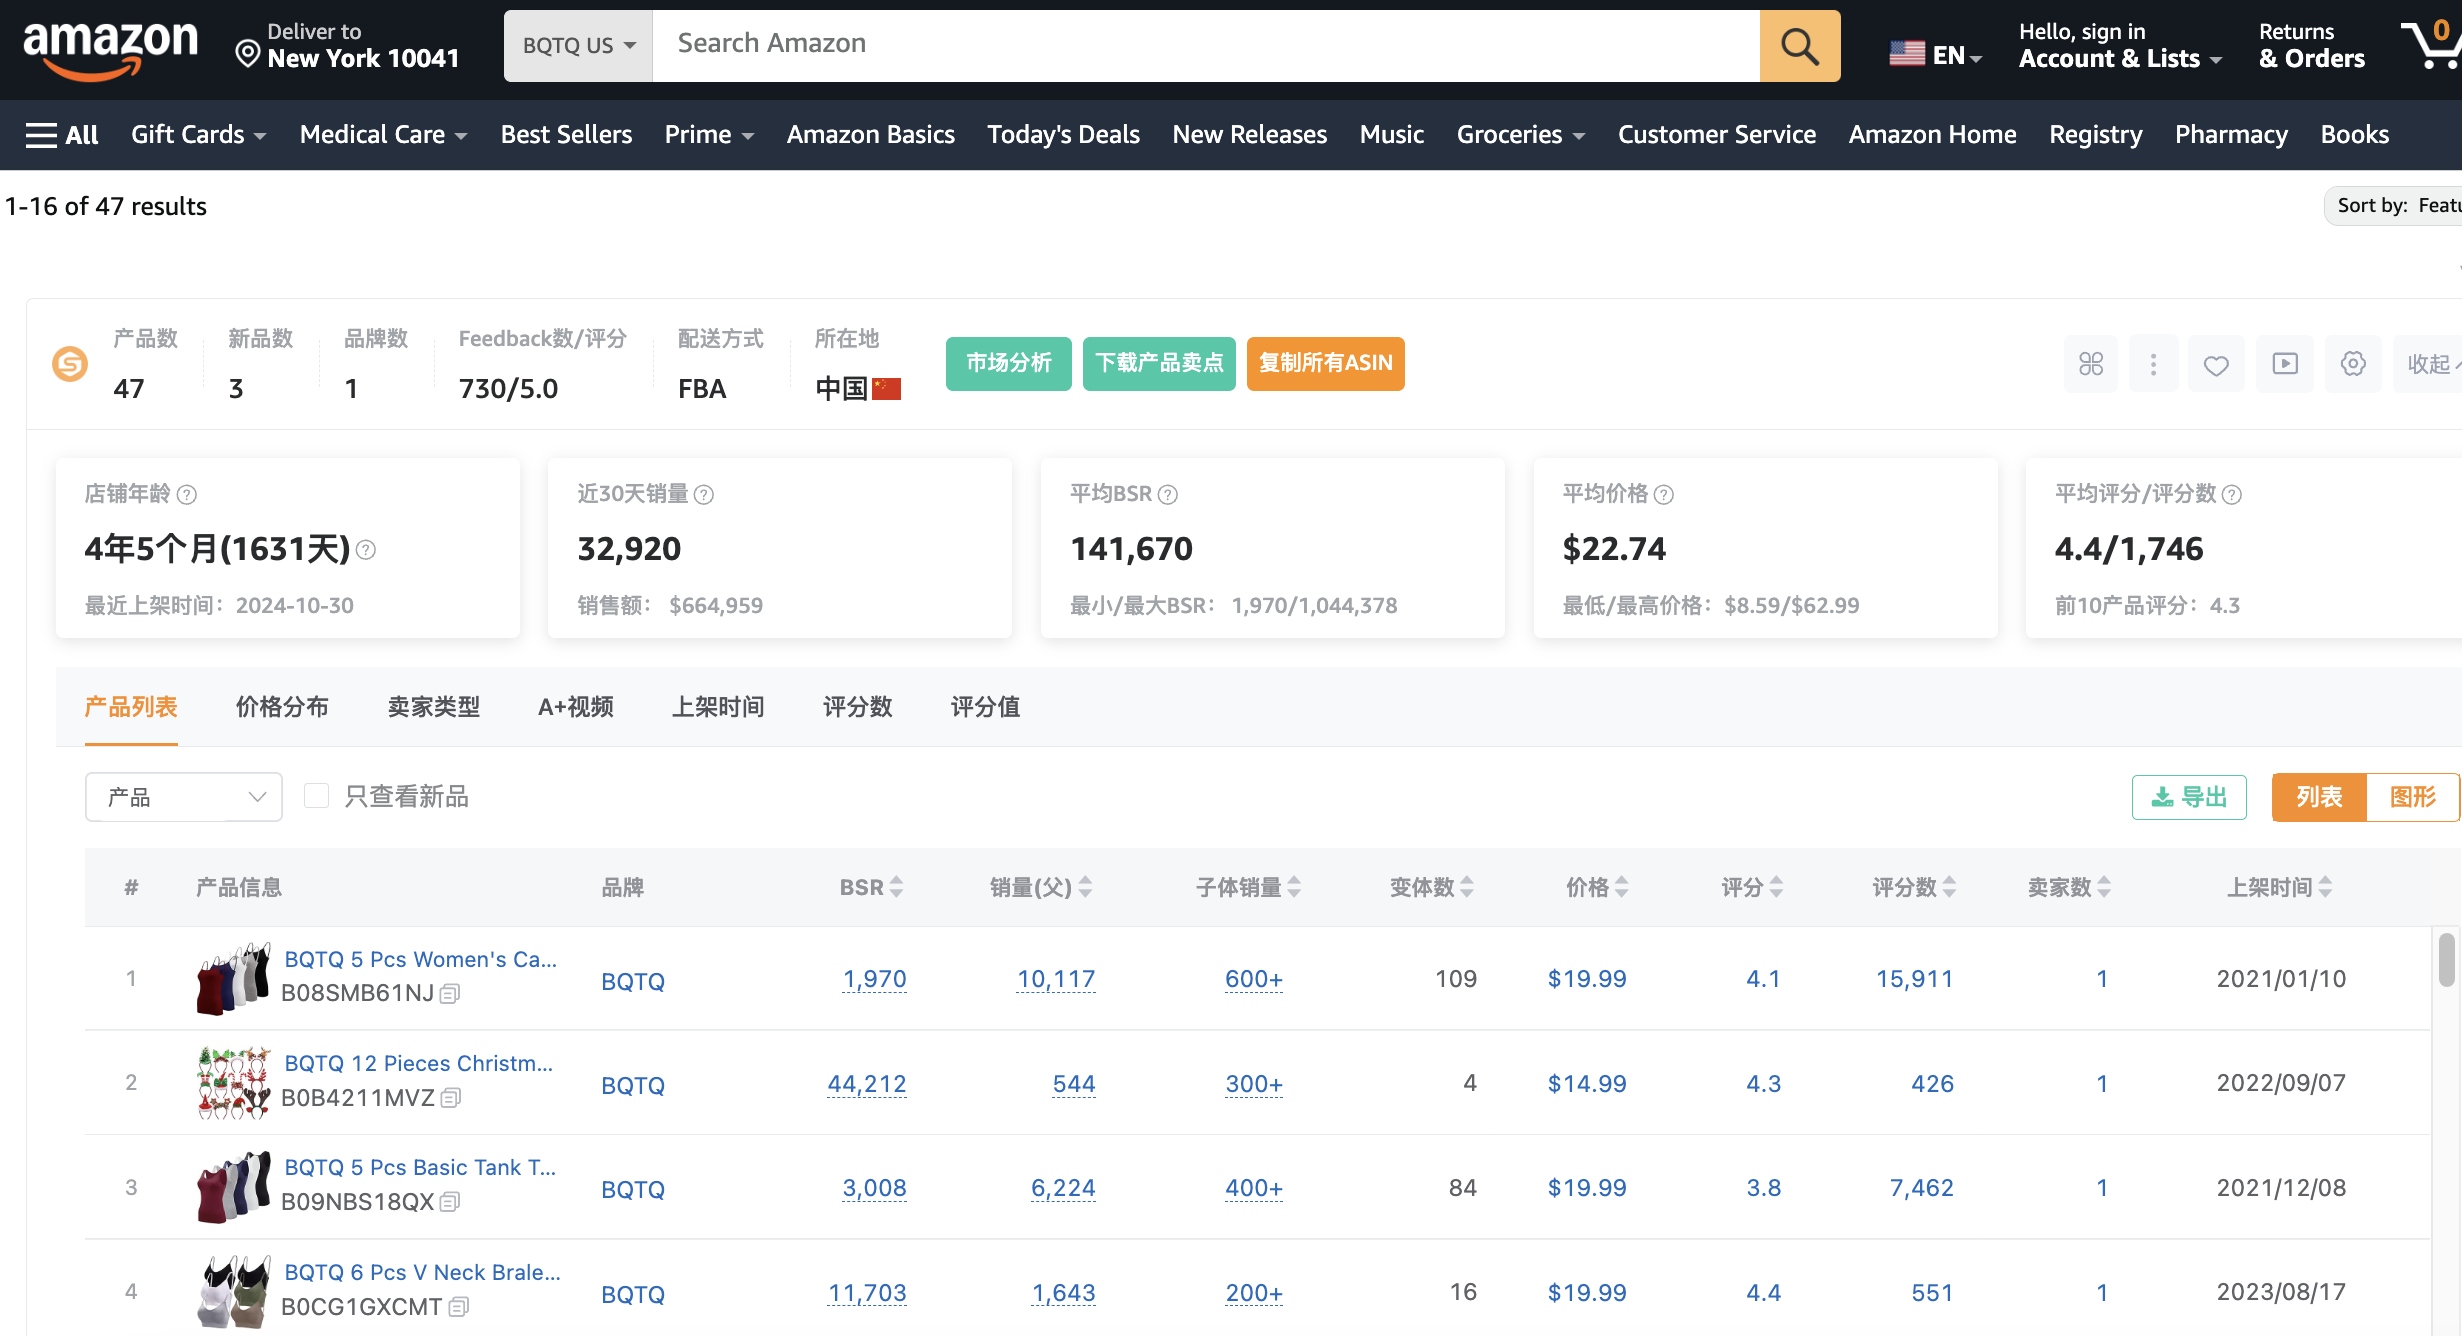Switch to A+视频 tab

tap(576, 707)
